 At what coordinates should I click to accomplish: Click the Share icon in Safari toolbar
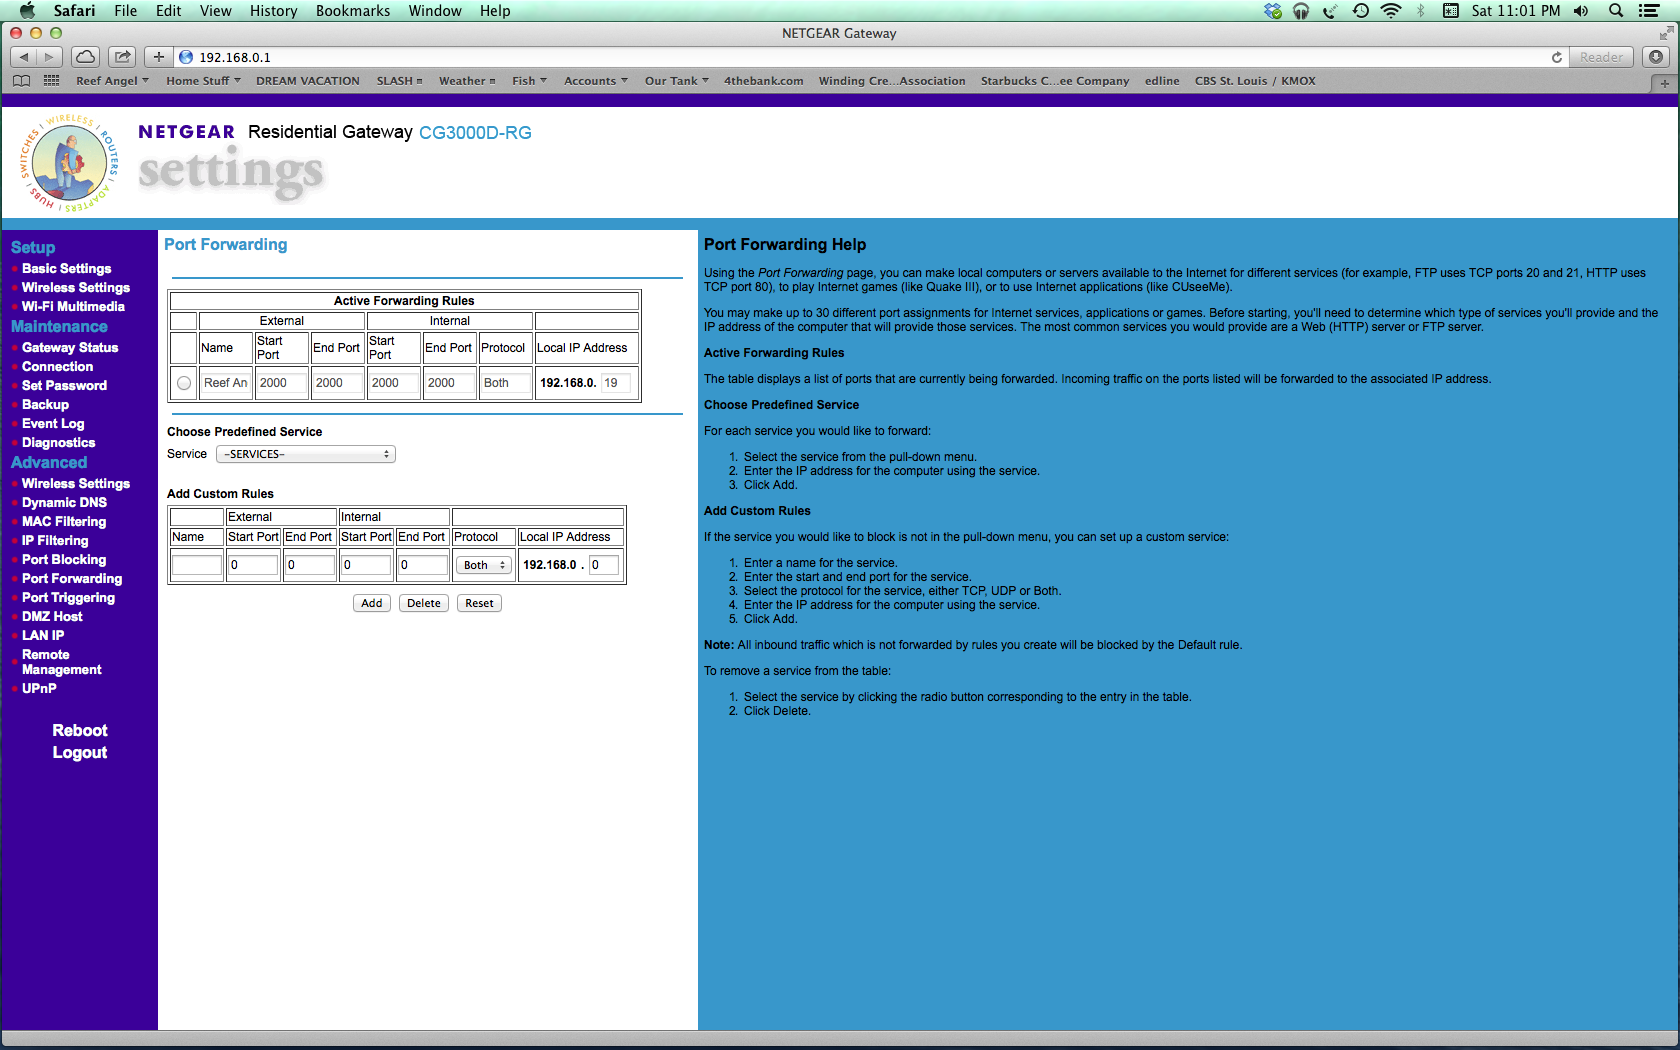point(123,57)
